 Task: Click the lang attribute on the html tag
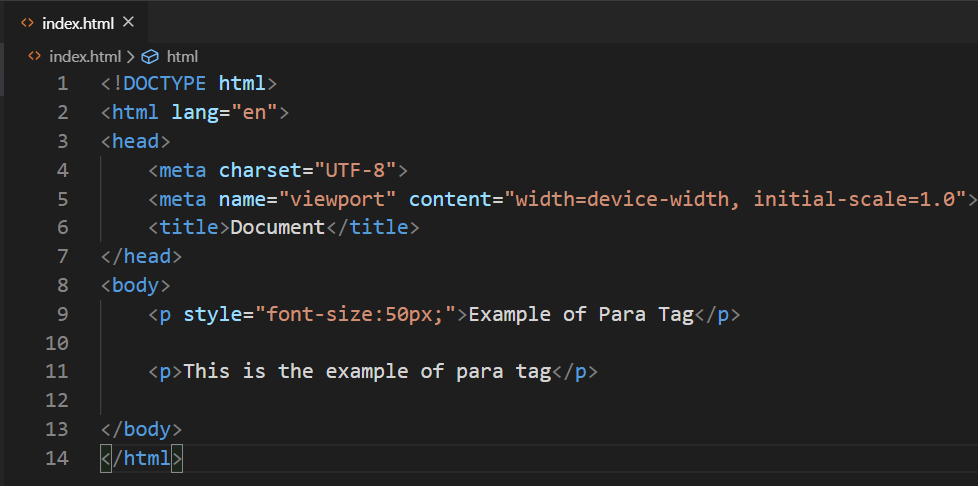pos(194,113)
